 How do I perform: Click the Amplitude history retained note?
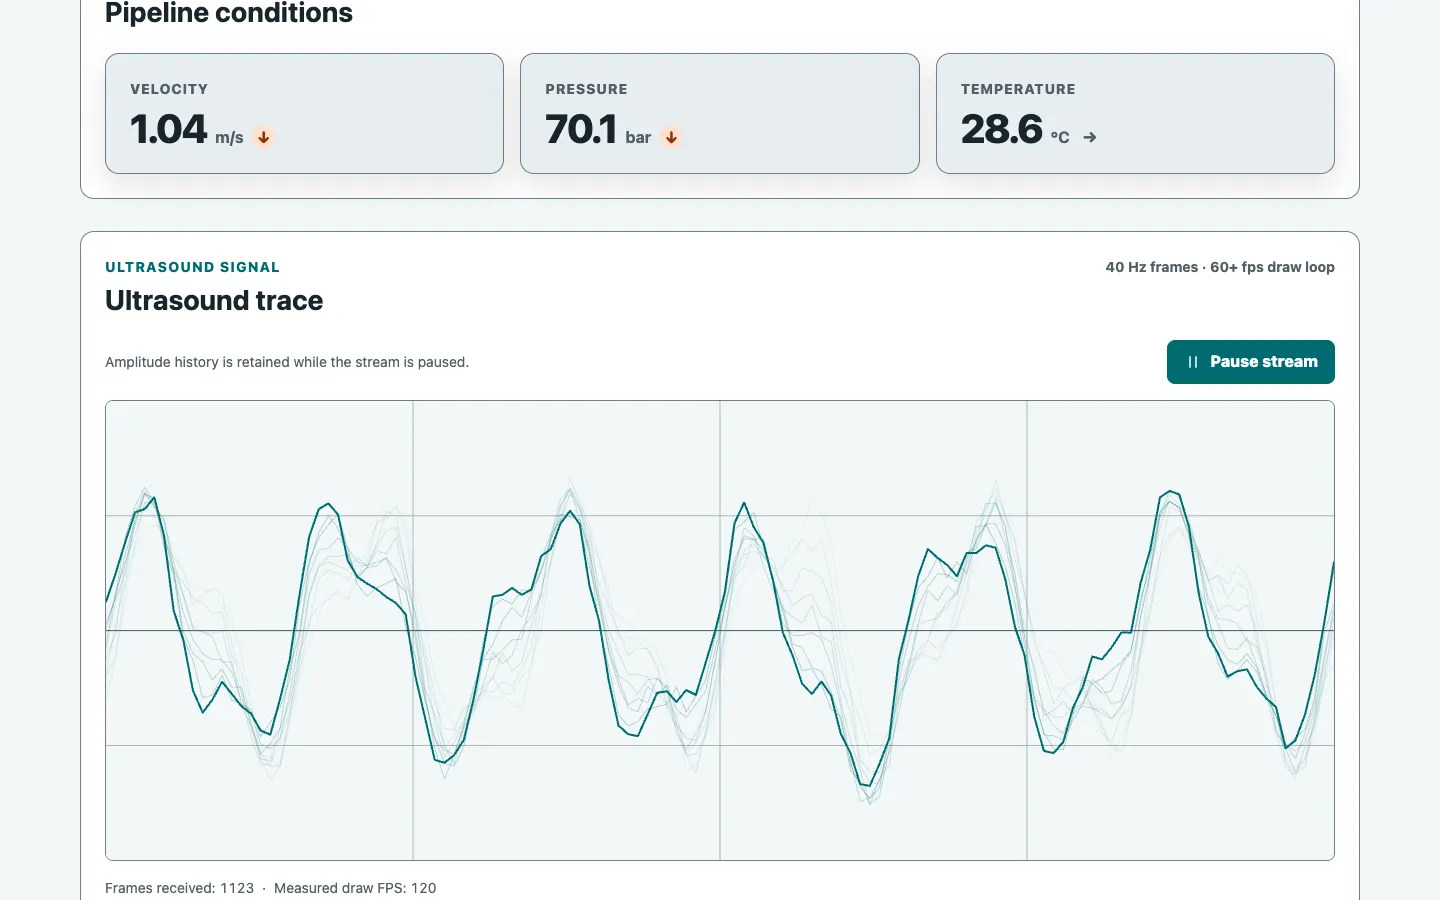coord(287,362)
